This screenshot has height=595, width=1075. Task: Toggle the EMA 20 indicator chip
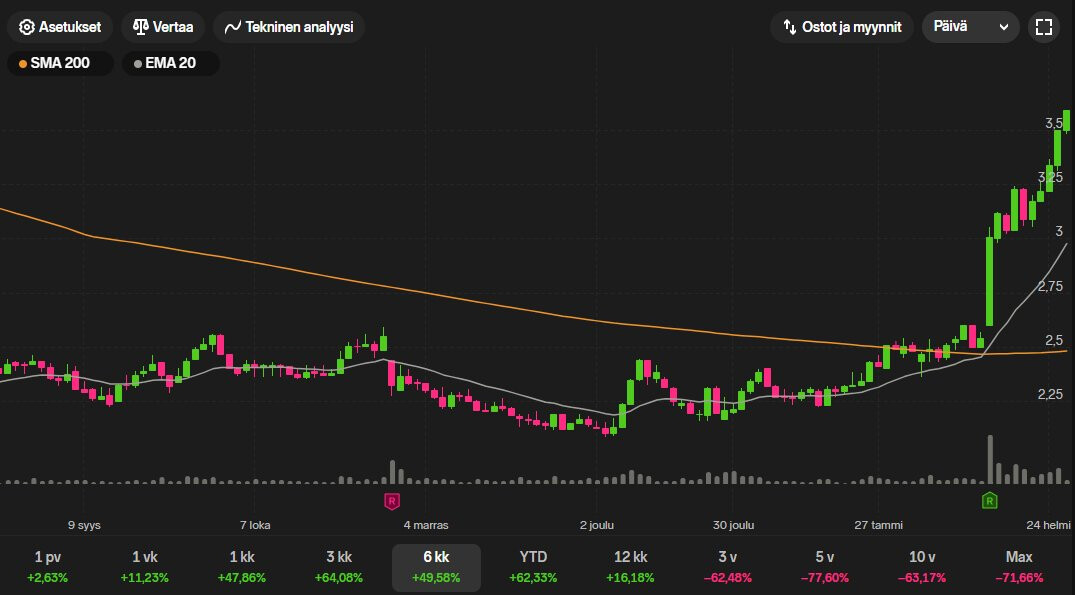(x=170, y=64)
